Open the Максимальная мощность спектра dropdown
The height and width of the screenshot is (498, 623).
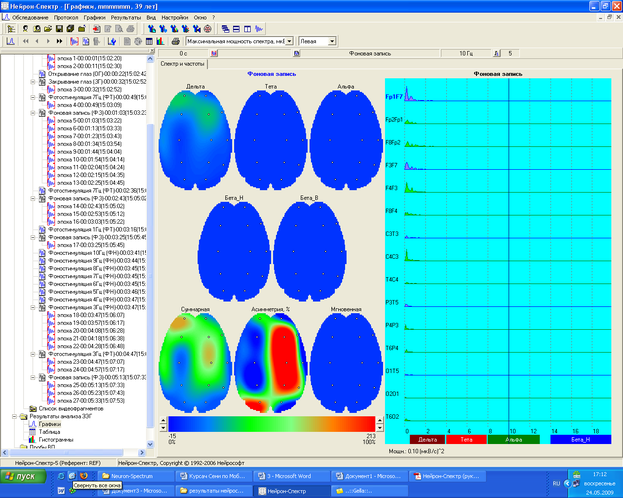point(289,41)
